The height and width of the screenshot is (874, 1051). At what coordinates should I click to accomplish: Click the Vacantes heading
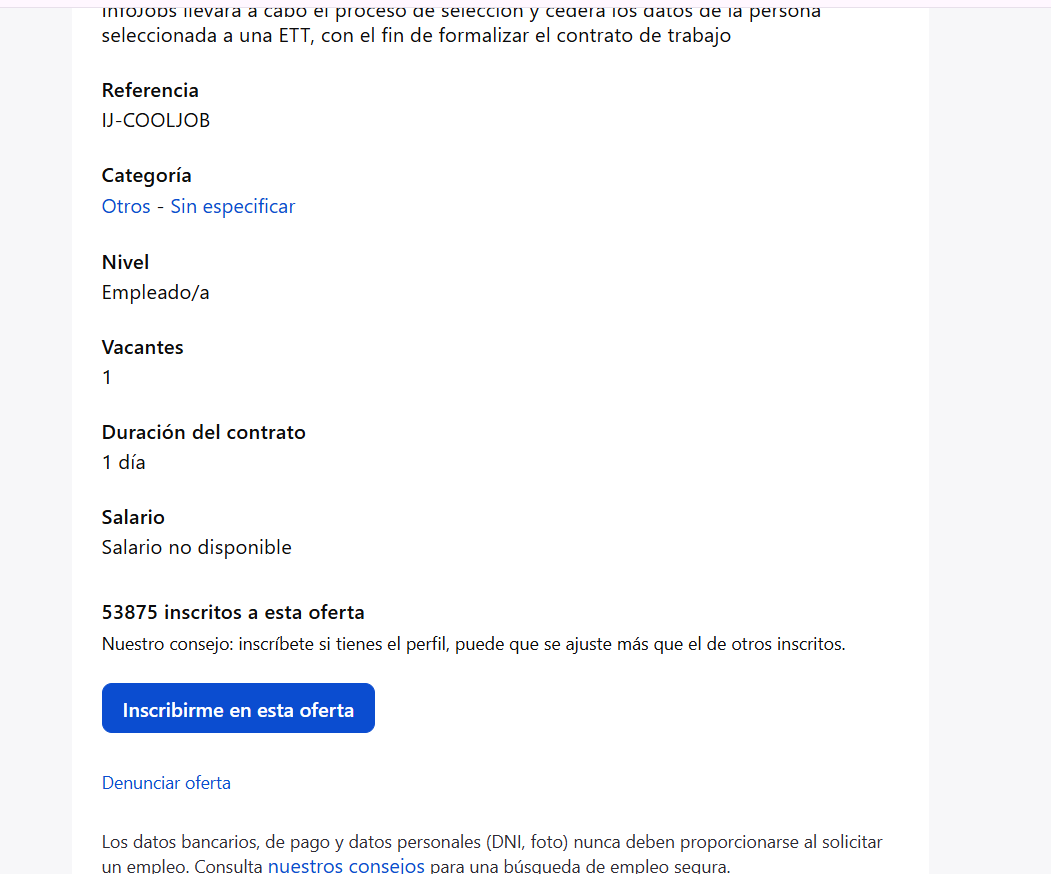tap(143, 347)
